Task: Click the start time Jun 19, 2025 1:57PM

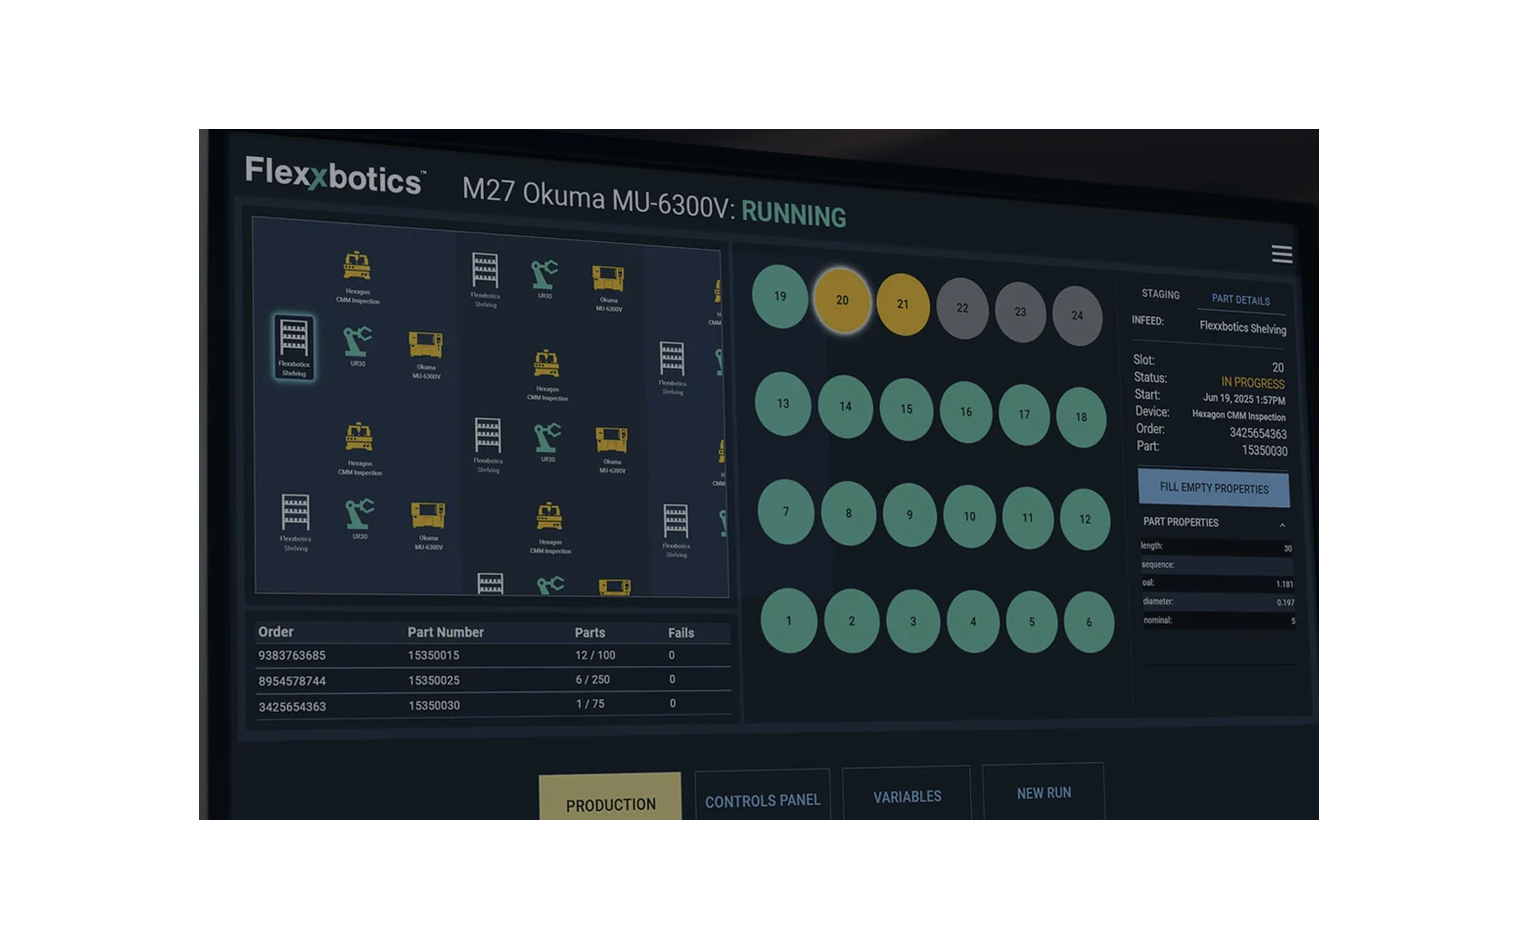Action: (x=1244, y=399)
